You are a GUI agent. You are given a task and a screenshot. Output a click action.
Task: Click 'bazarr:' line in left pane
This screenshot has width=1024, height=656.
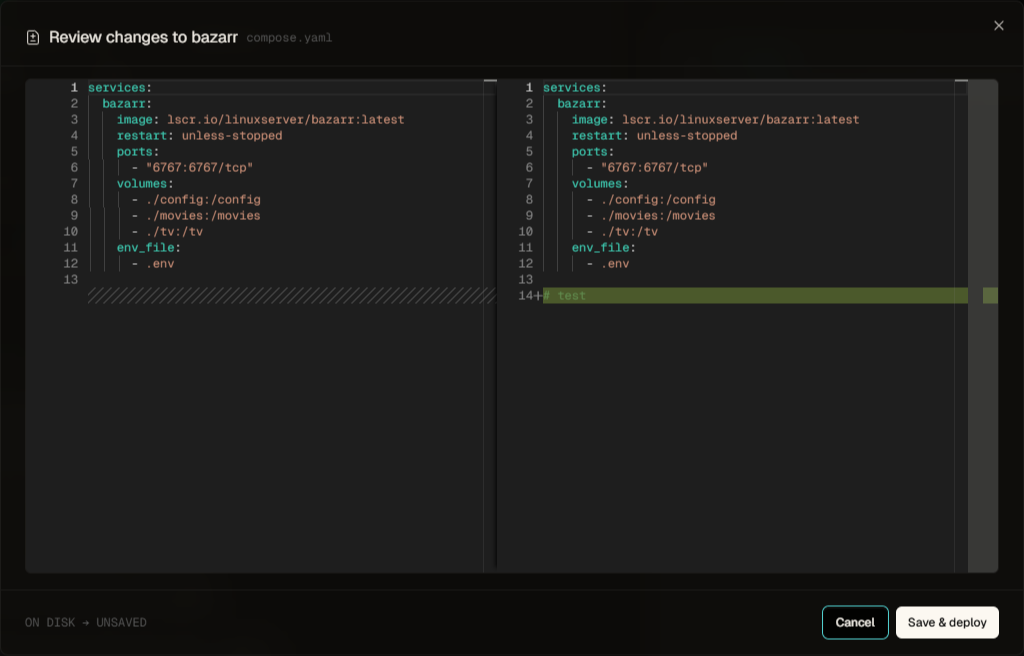click(x=127, y=103)
